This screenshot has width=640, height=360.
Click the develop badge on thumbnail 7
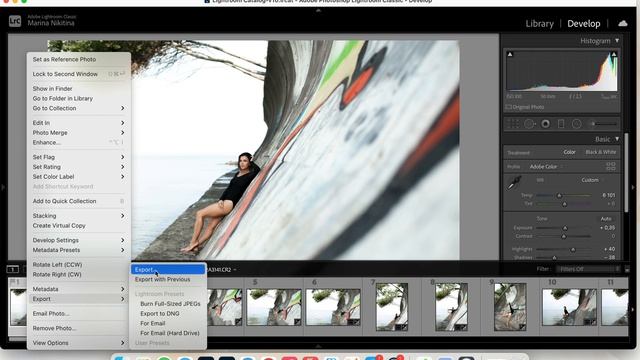point(404,327)
